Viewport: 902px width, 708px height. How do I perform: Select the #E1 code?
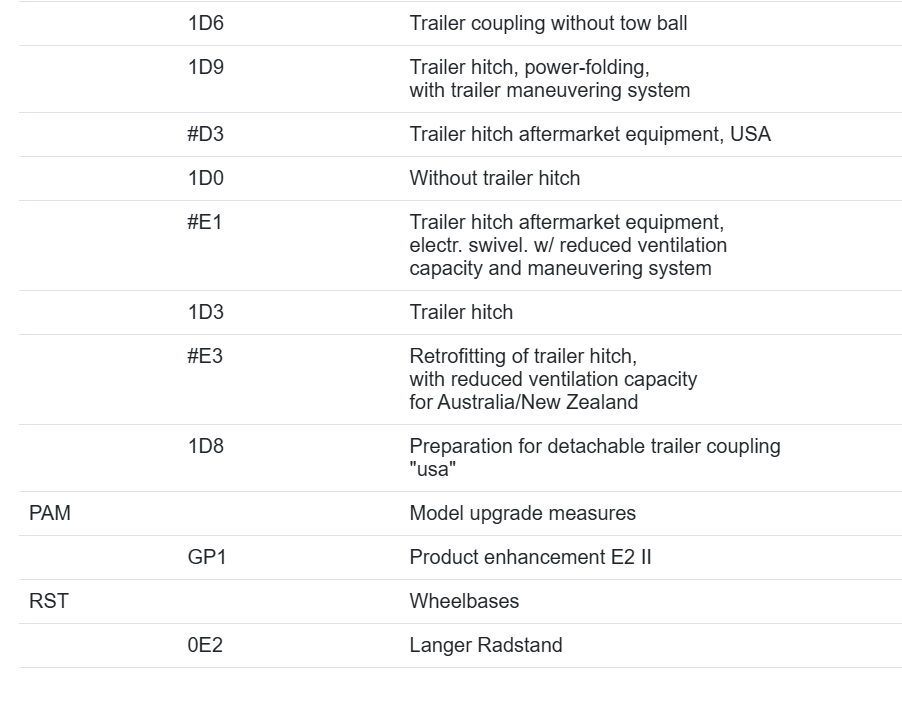(x=204, y=222)
